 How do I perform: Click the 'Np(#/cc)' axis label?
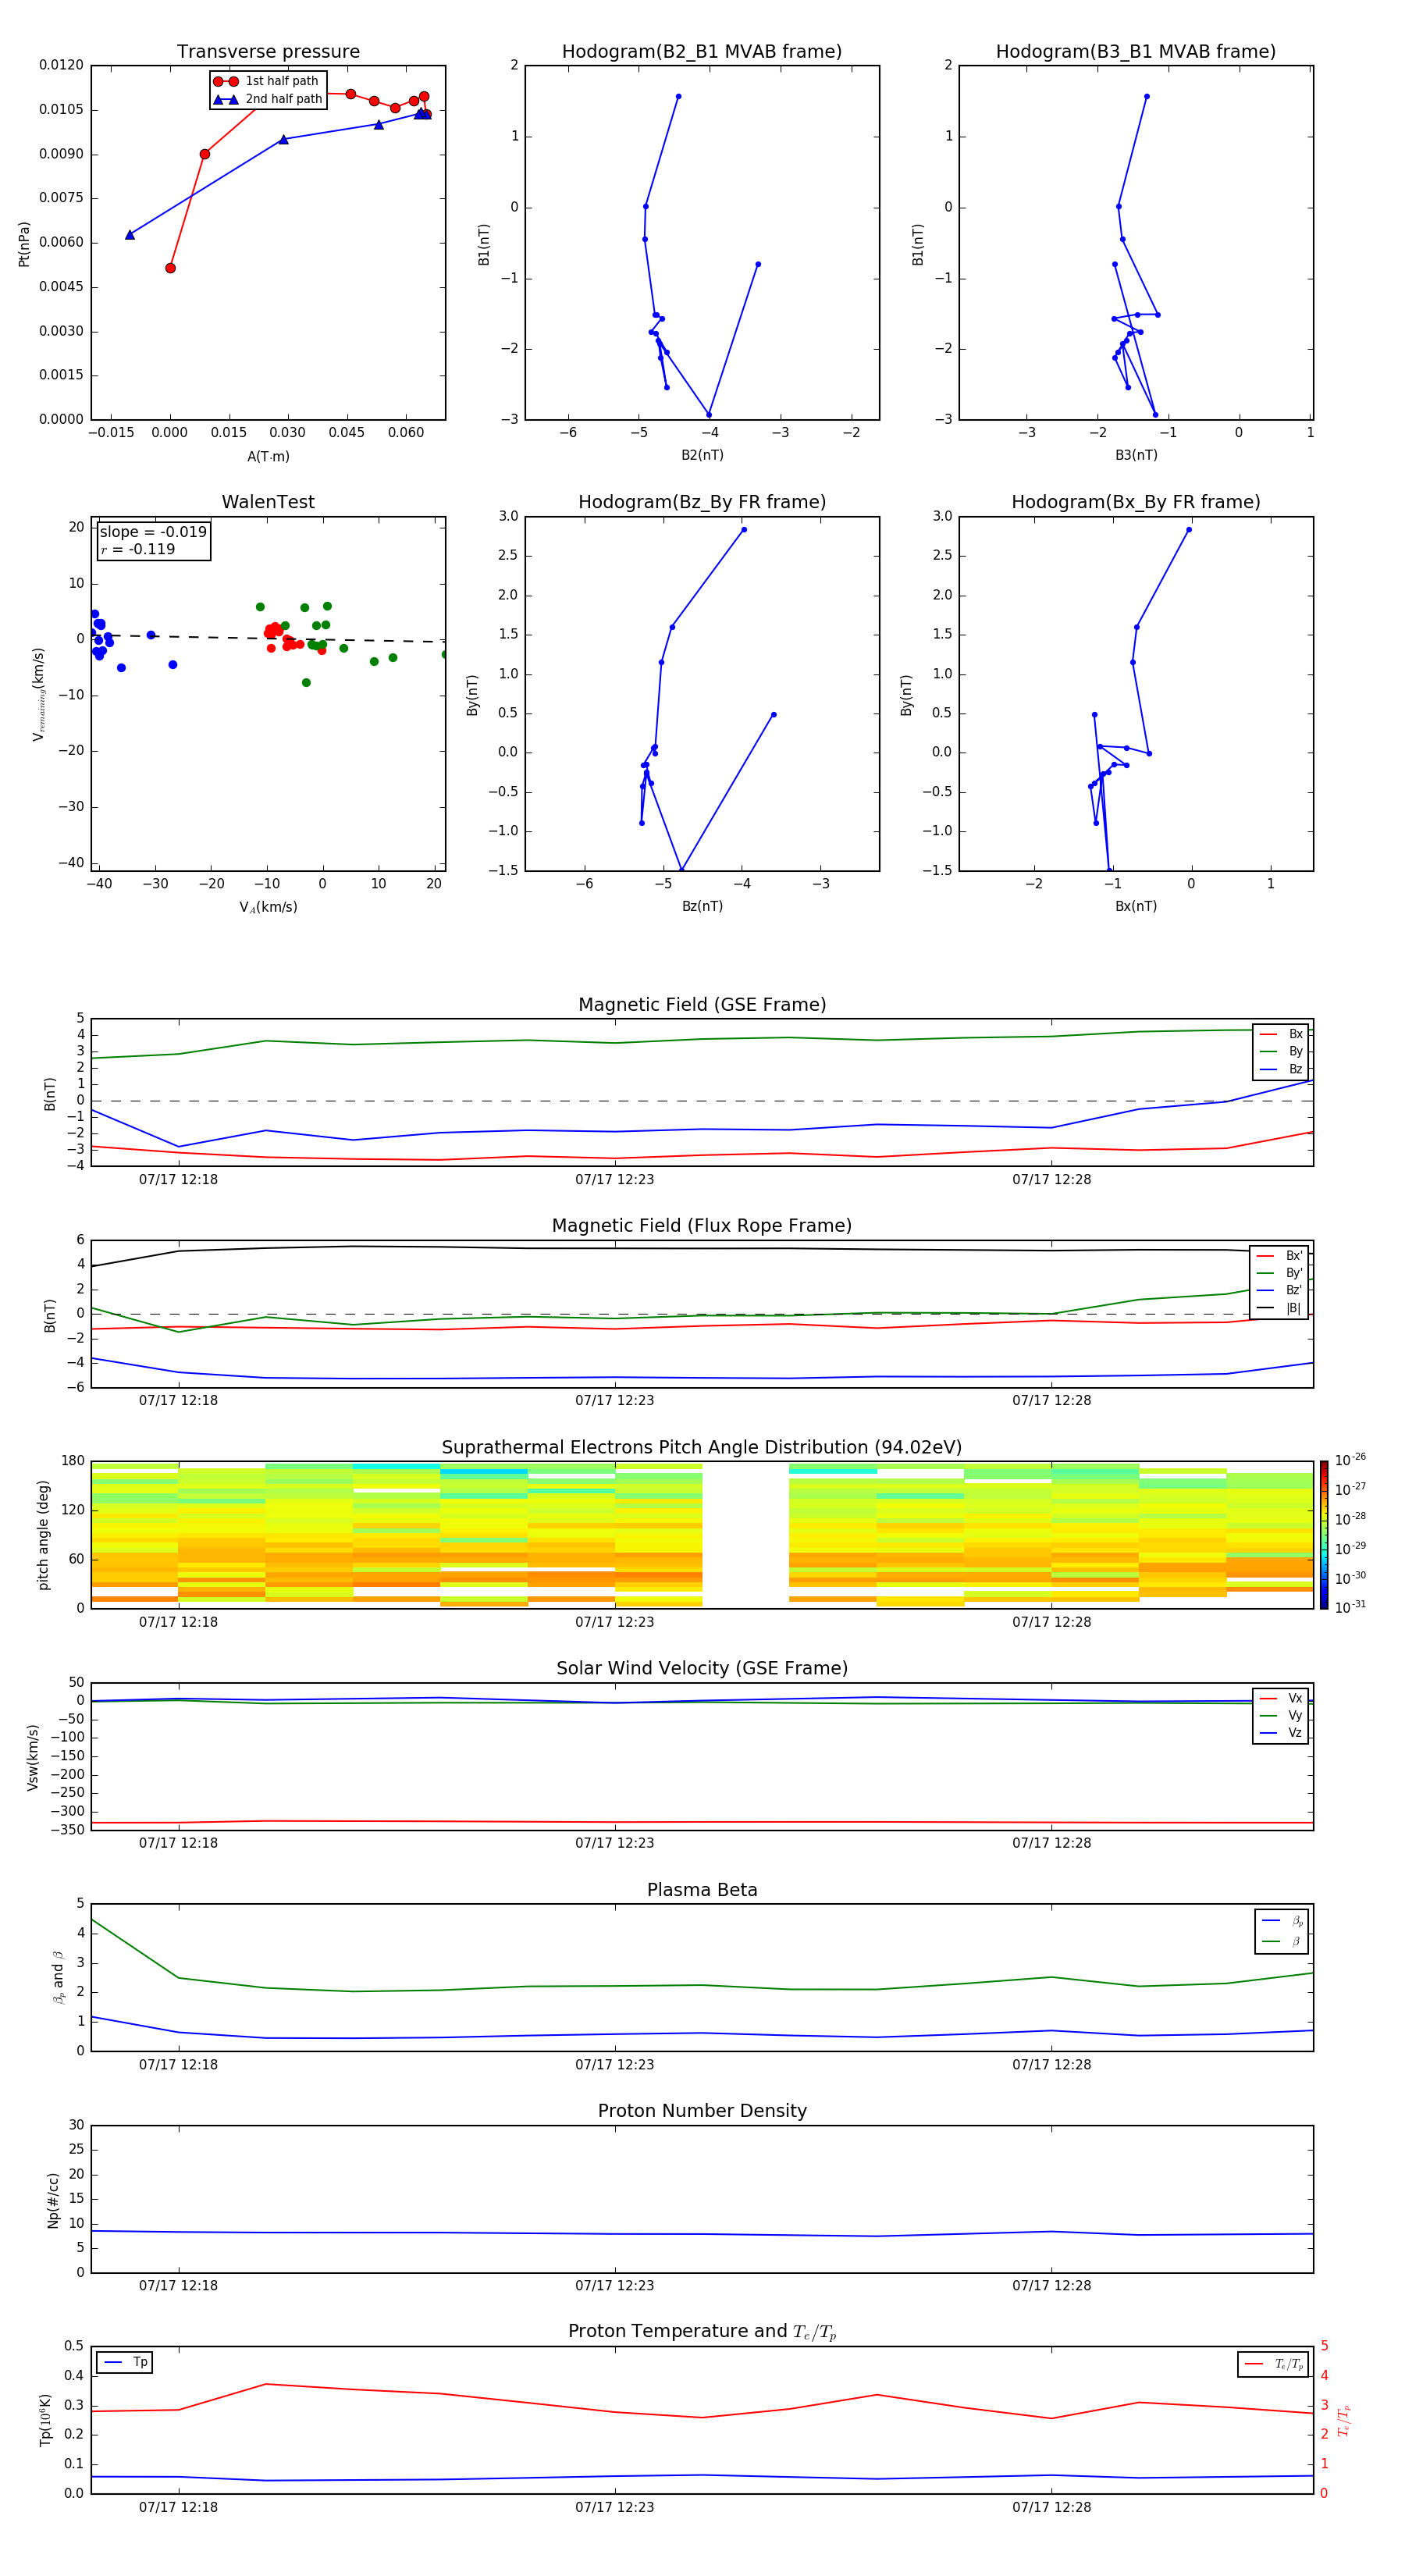[x=53, y=2200]
